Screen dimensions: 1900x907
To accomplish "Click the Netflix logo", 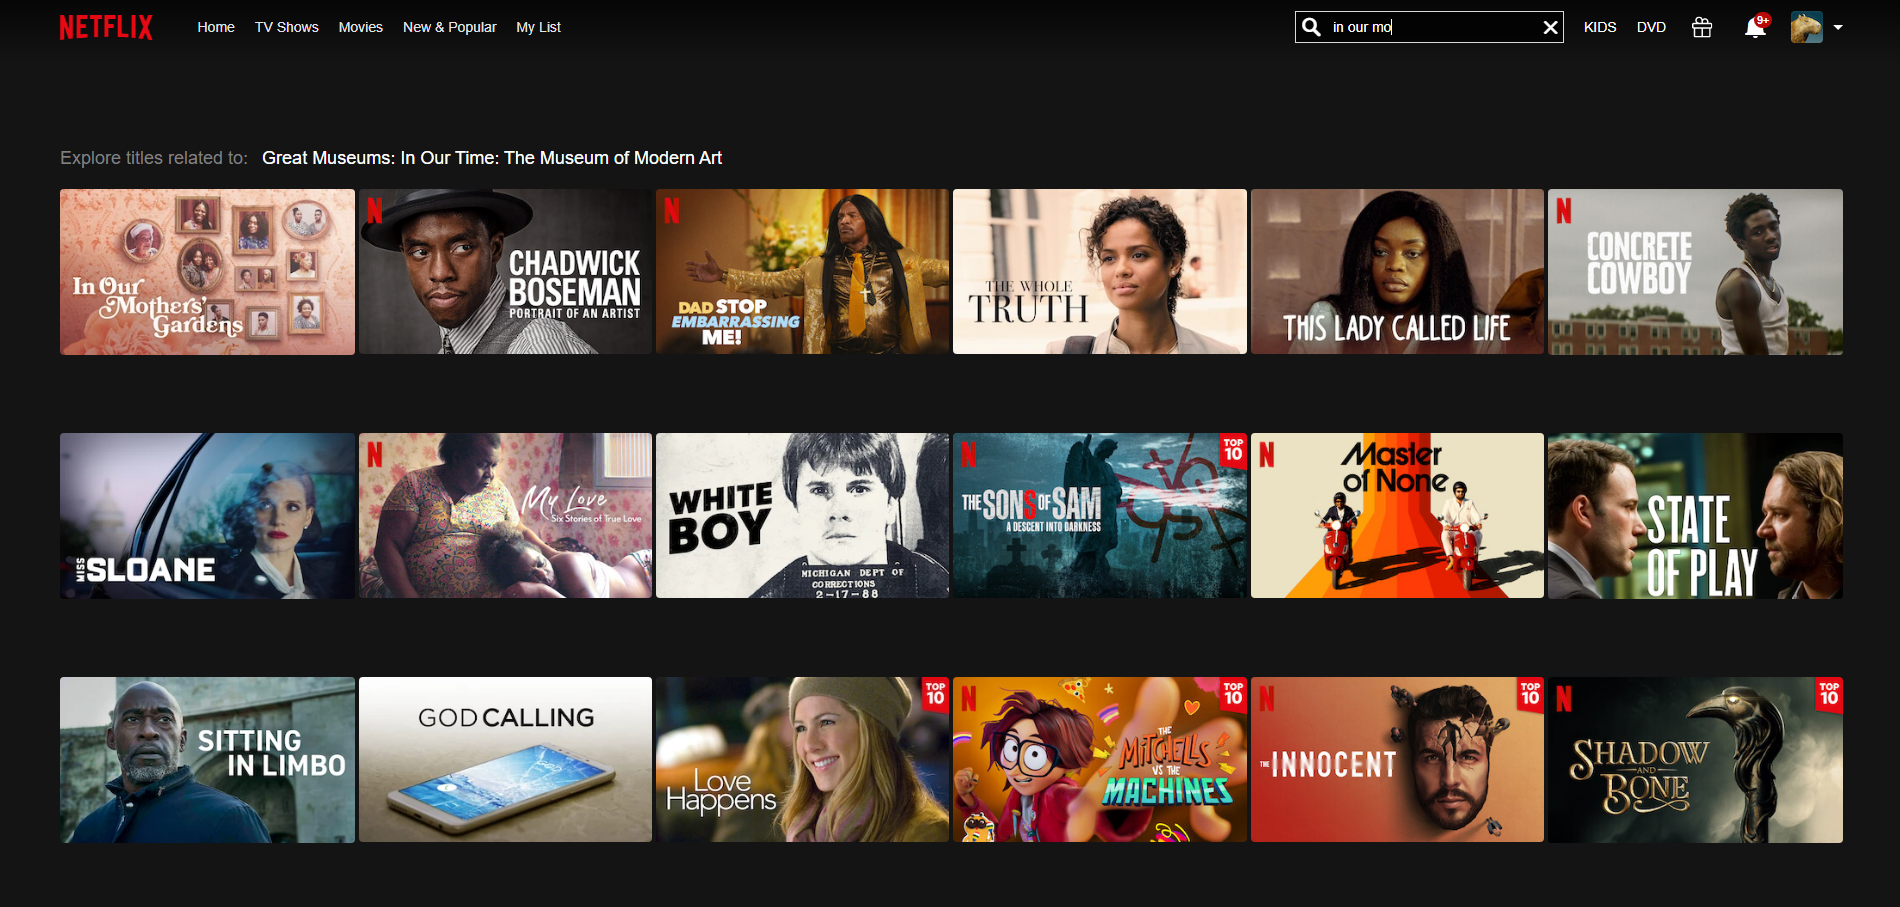I will tap(106, 27).
